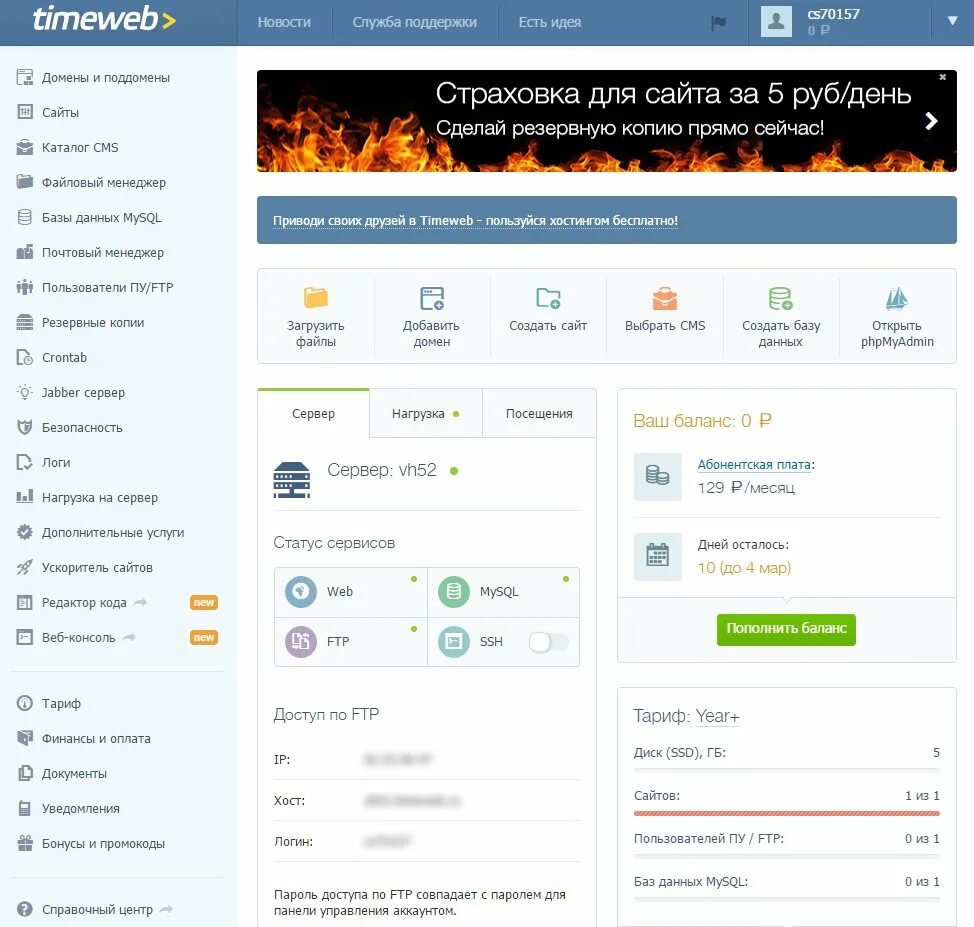Click Безопасность shield icon
The height and width of the screenshot is (927, 974).
(25, 427)
